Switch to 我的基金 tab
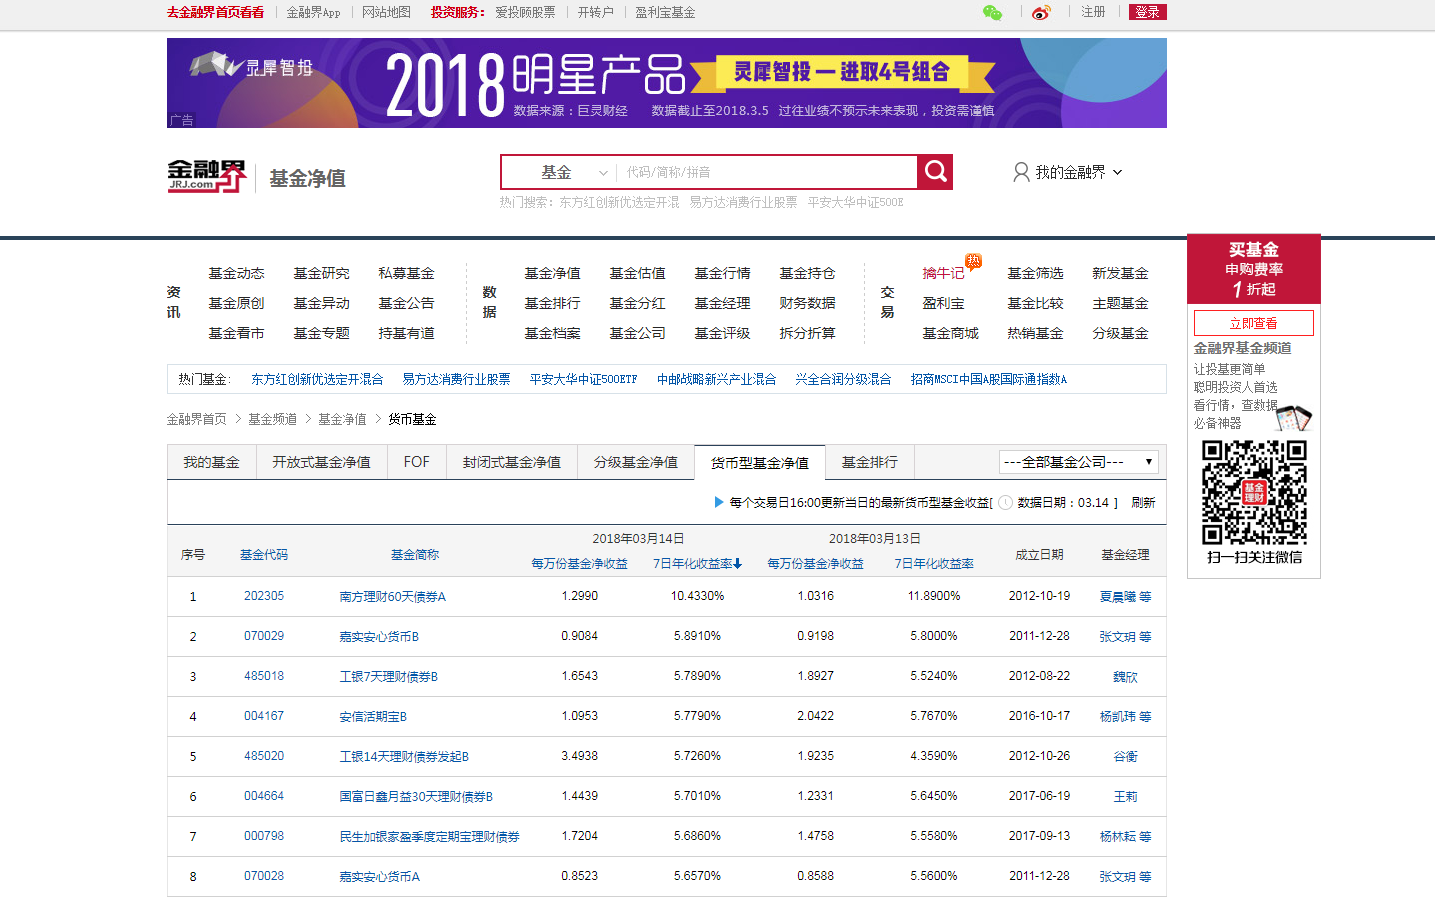Image resolution: width=1435 pixels, height=897 pixels. (x=211, y=462)
